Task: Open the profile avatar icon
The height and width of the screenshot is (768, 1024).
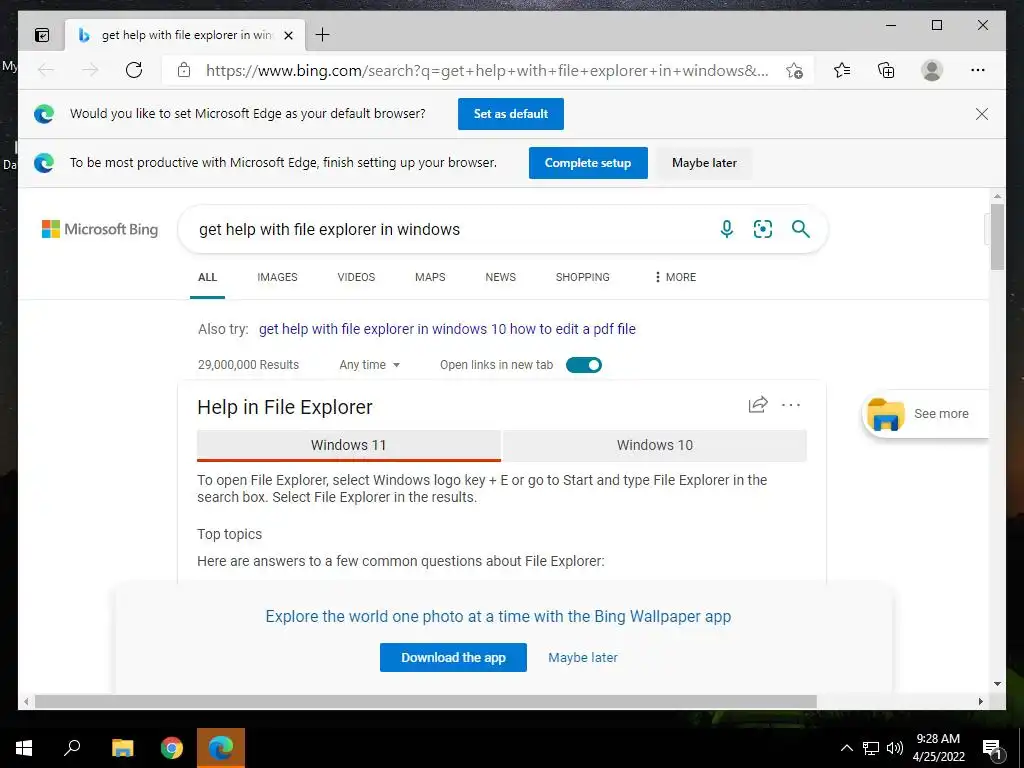Action: point(932,70)
